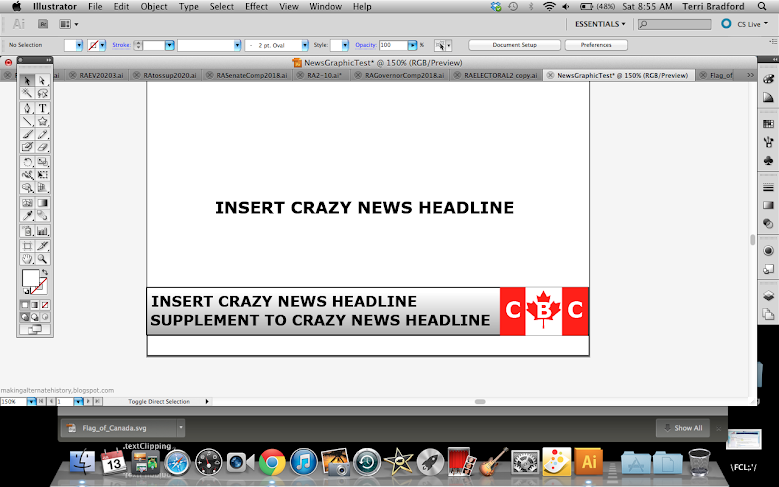The height and width of the screenshot is (487, 779).
Task: Set paint mode to None
Action: coord(45,305)
